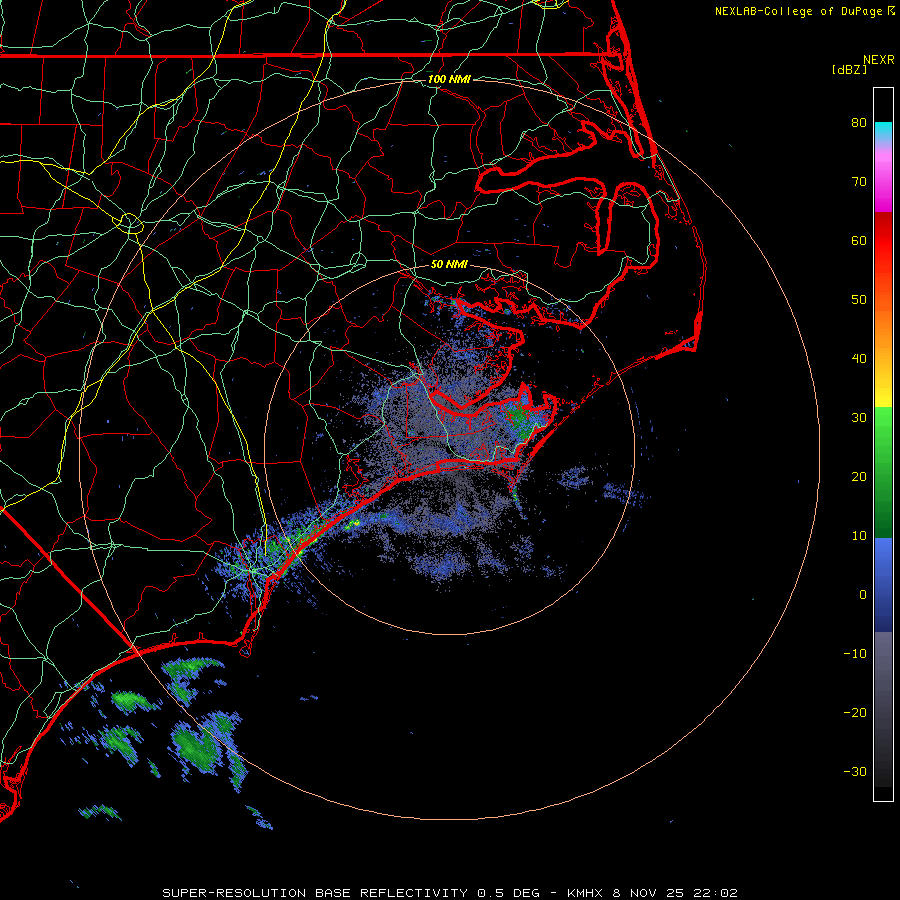This screenshot has height=900, width=900.
Task: Click the SUPER-RESOLUTION BASE REFLECTIVITY caption
Action: pyautogui.click(x=315, y=893)
